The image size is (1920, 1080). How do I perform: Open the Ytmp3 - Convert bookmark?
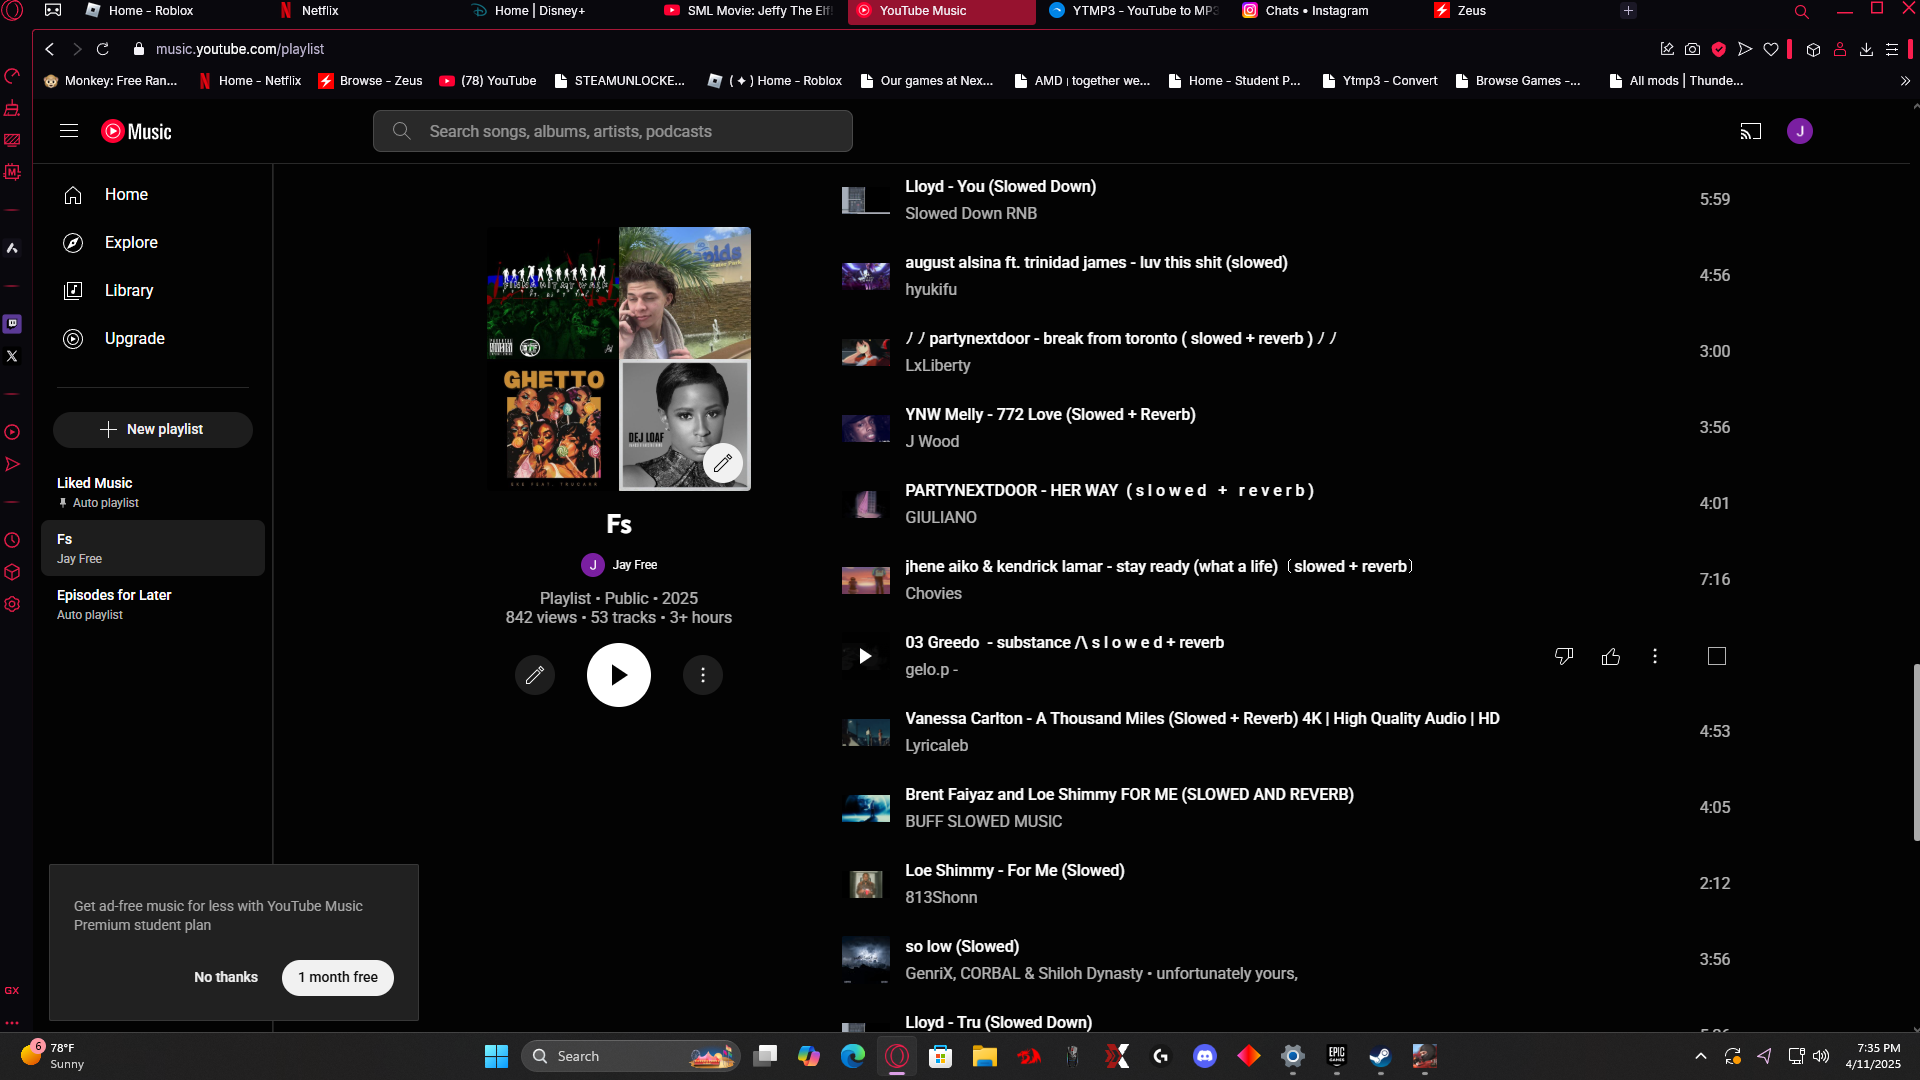[x=1380, y=81]
